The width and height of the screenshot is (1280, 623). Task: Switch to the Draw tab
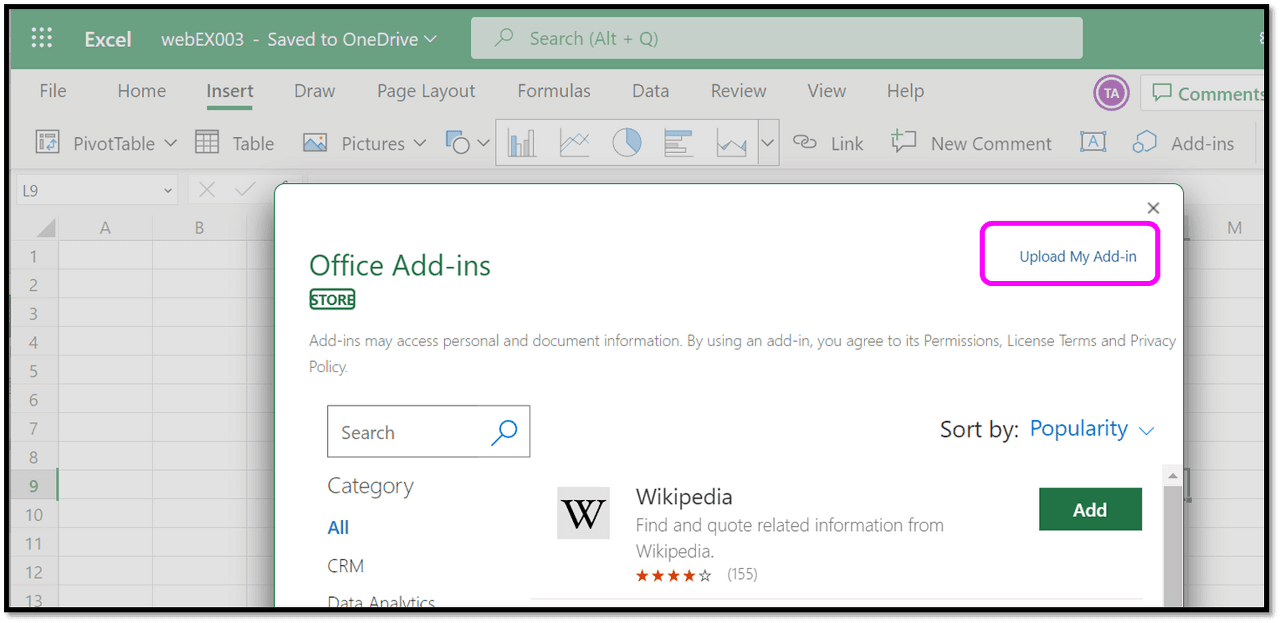click(x=315, y=91)
